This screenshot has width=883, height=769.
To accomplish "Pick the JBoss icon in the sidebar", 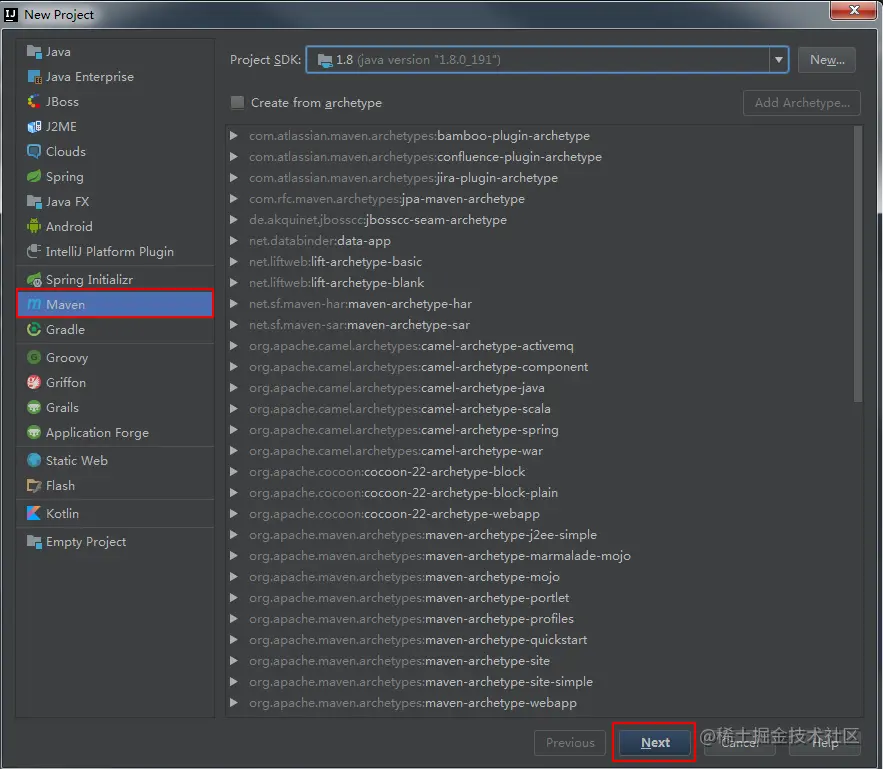I will 34,102.
